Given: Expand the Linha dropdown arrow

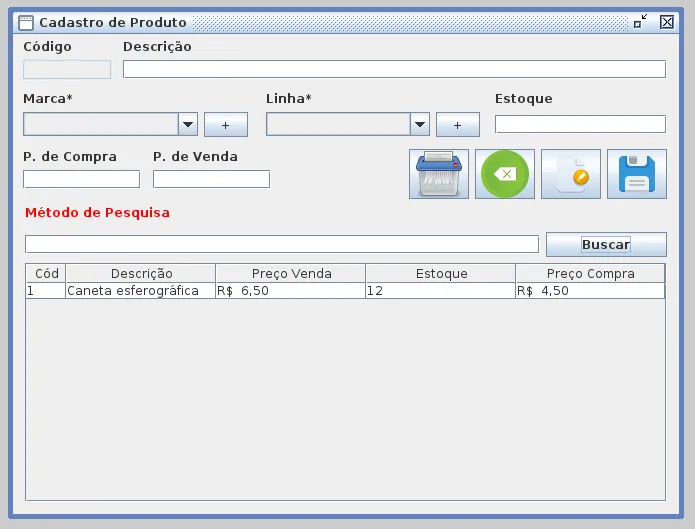Looking at the screenshot, I should point(420,124).
